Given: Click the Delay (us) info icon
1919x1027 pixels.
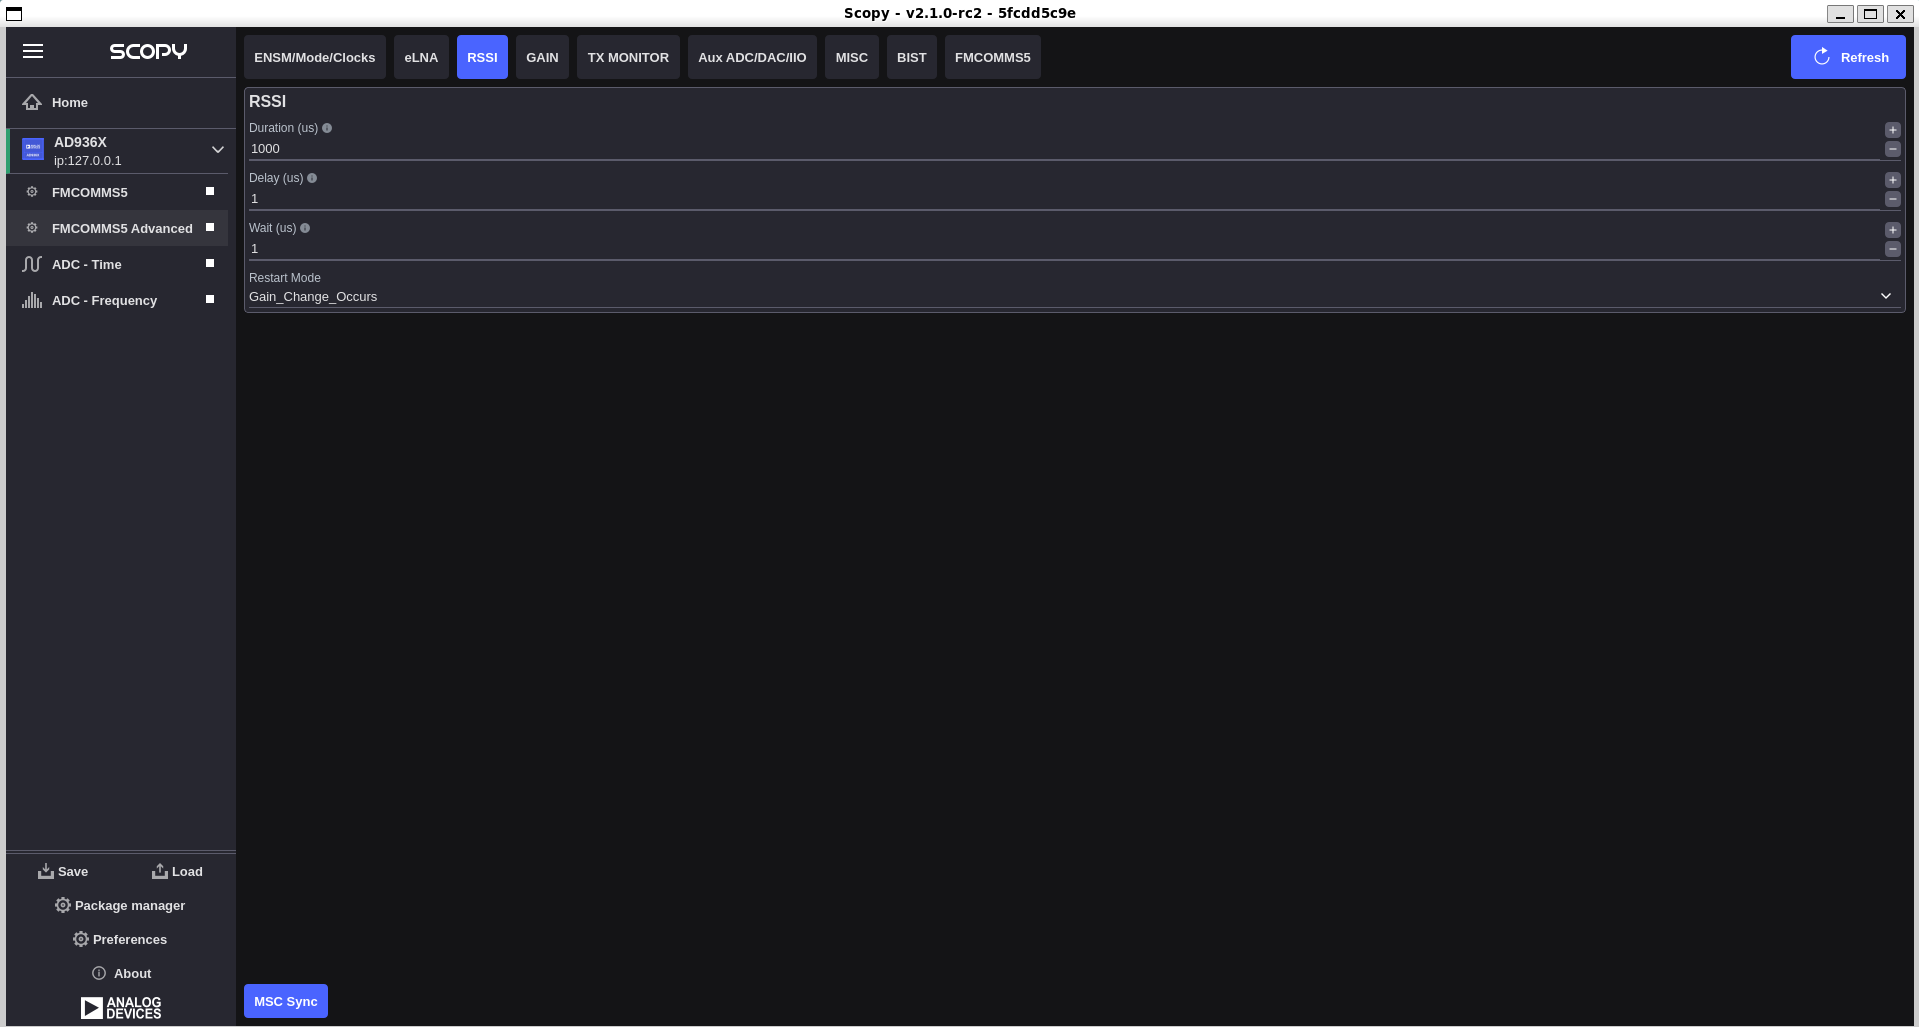Looking at the screenshot, I should click(x=312, y=178).
